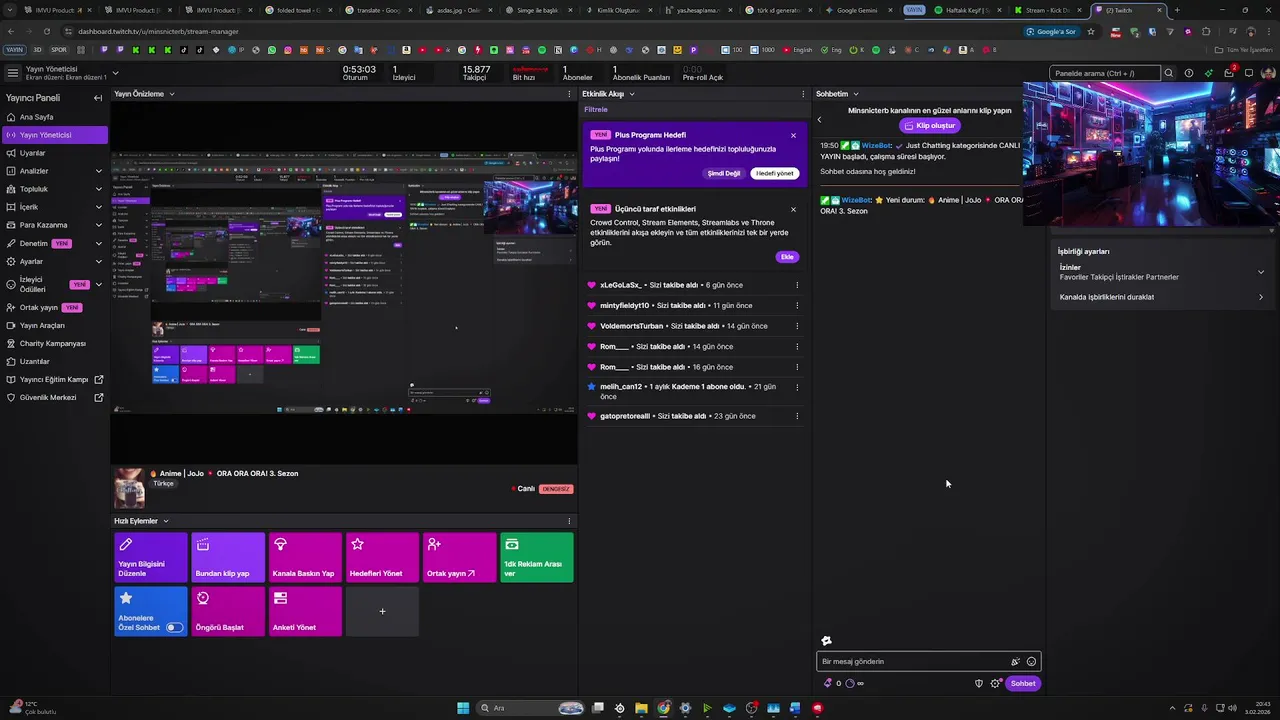Click the celebration party icon in chat input
This screenshot has height=720, width=1280.
[1015, 661]
